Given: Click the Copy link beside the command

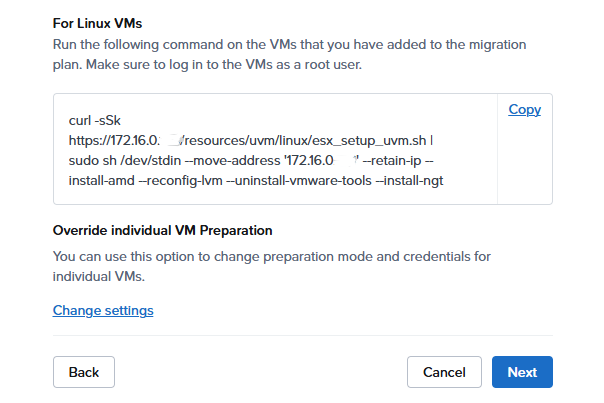Looking at the screenshot, I should click(x=524, y=110).
